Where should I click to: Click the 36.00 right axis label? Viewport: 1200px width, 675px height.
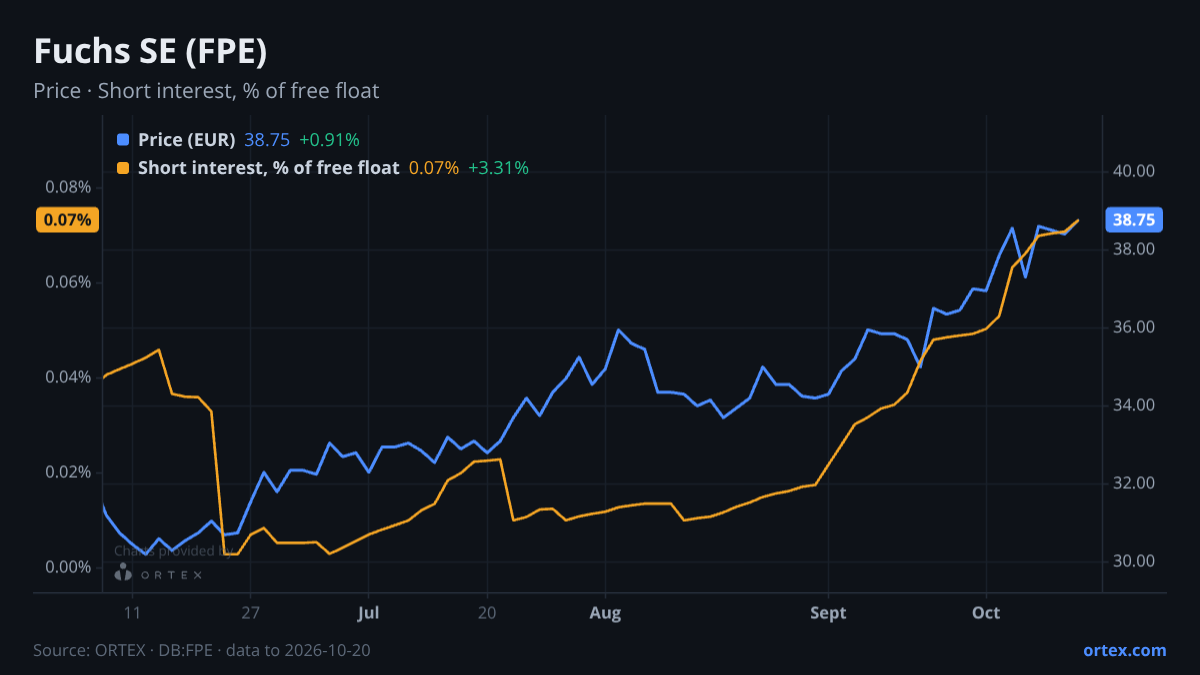pos(1134,327)
